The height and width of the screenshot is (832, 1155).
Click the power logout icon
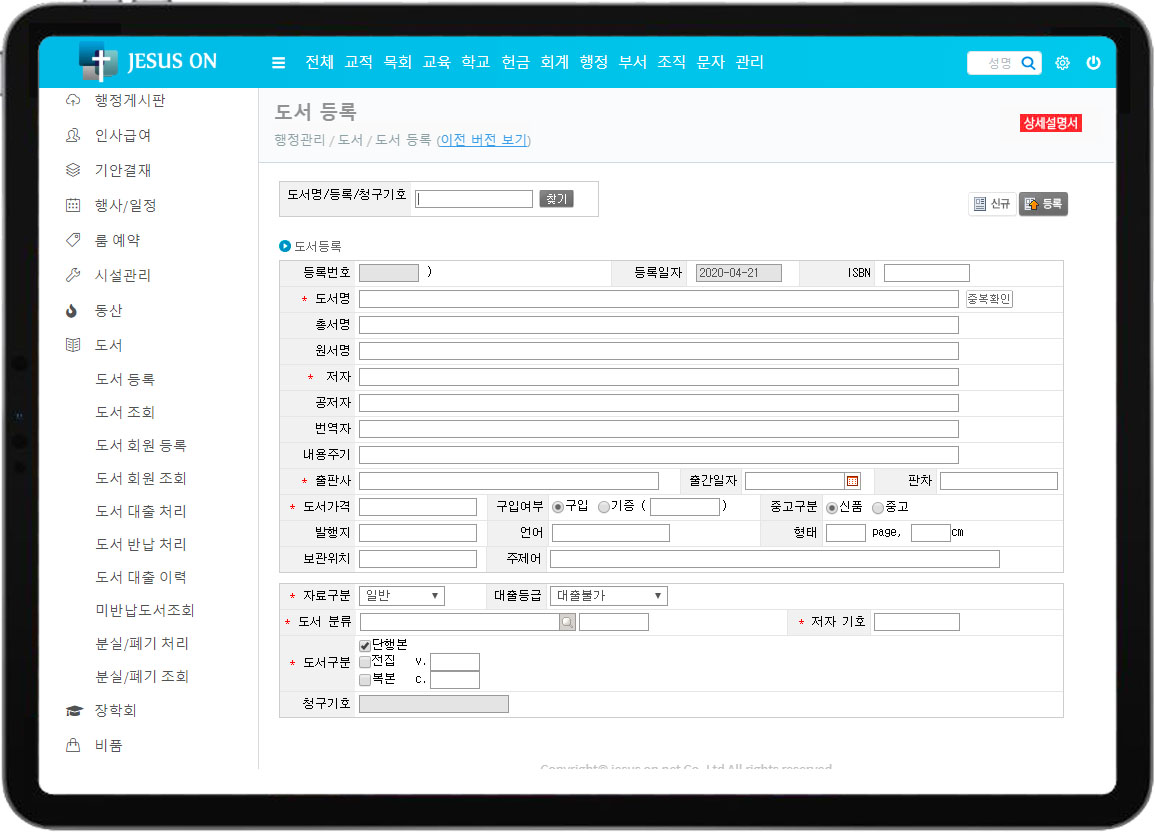point(1093,63)
